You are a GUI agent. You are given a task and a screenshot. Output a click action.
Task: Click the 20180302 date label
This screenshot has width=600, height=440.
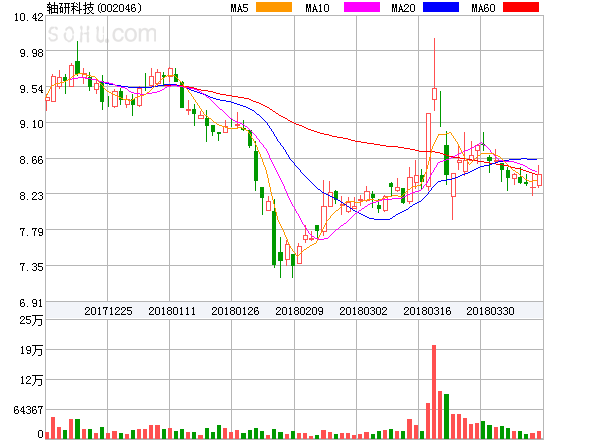[x=363, y=311]
